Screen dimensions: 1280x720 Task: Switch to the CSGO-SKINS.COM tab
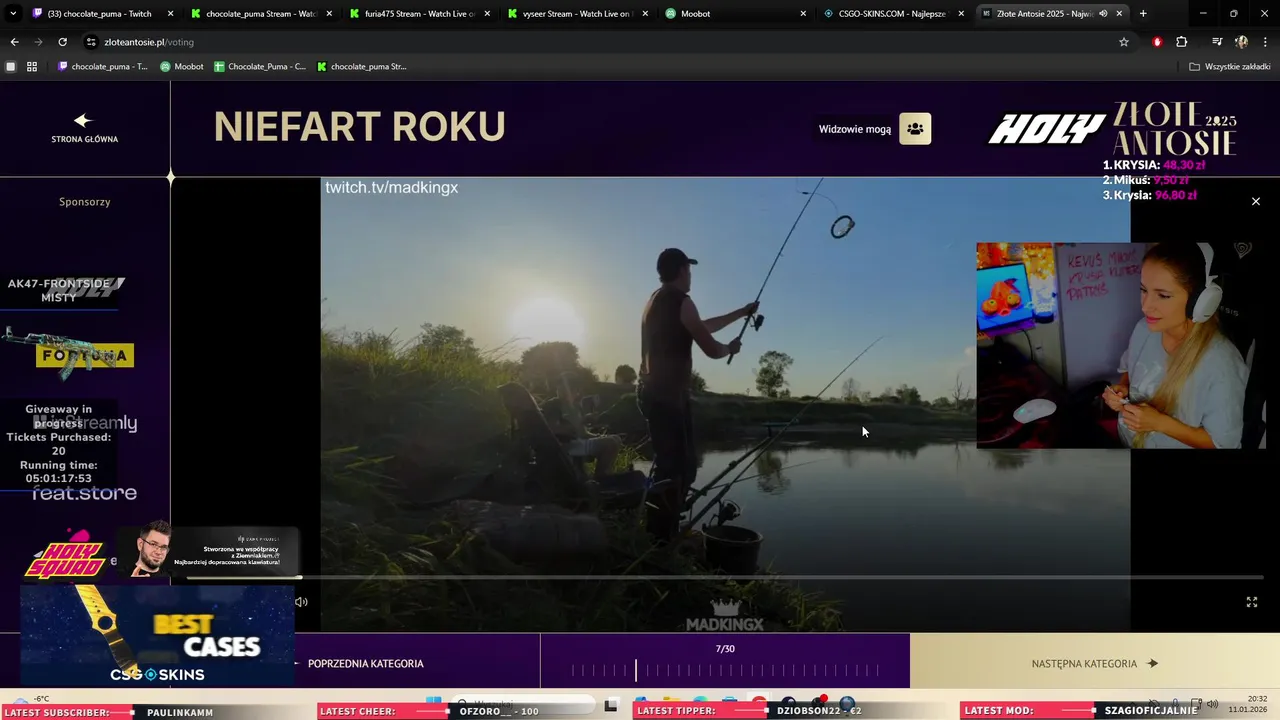point(894,14)
